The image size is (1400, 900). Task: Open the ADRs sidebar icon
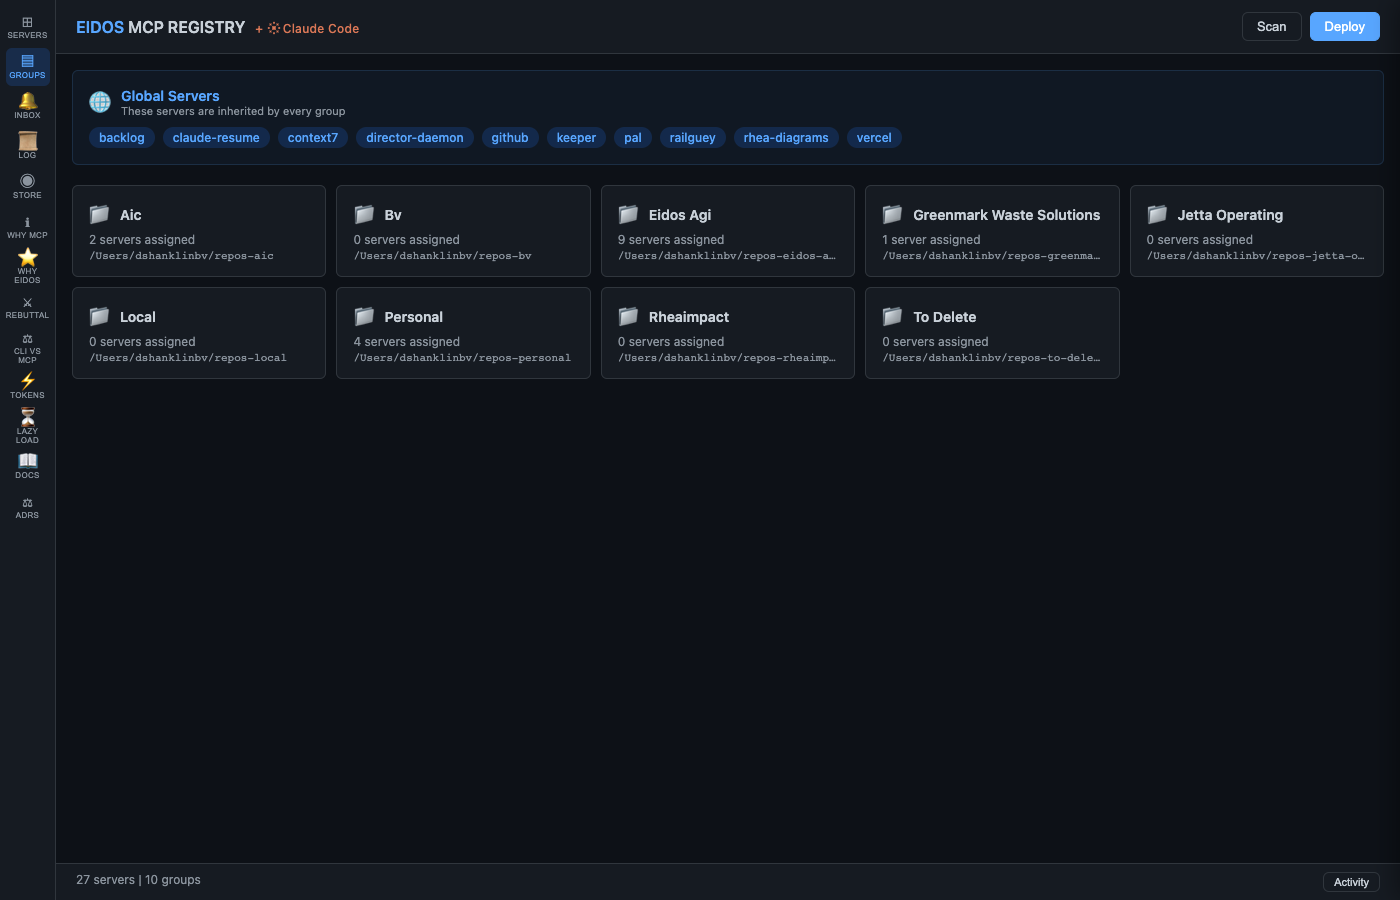(27, 502)
